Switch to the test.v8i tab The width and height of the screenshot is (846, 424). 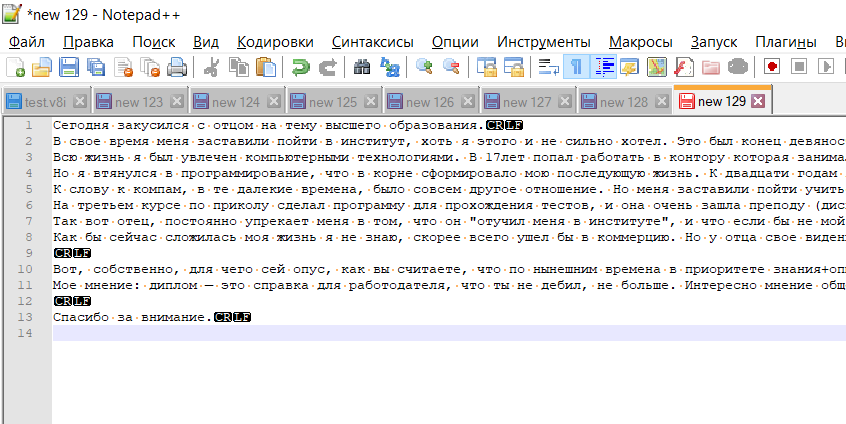45,101
